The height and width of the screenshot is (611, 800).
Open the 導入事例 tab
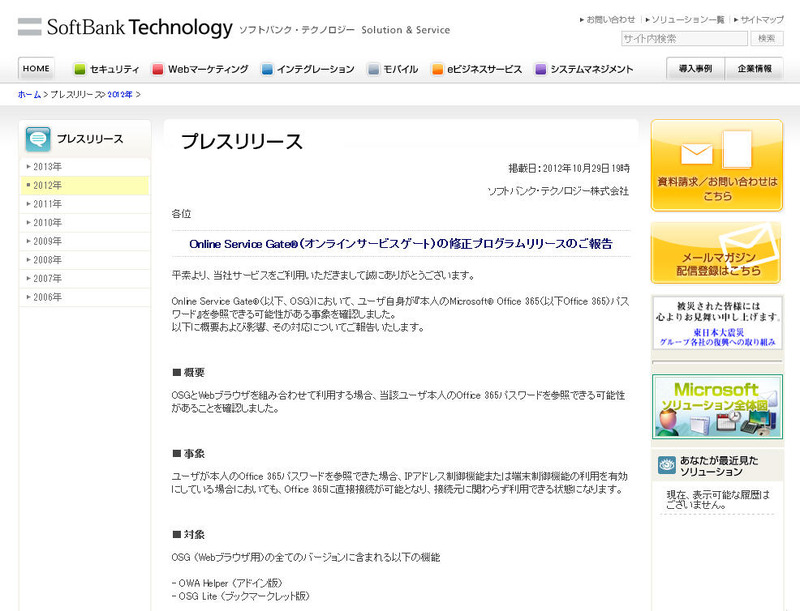click(695, 69)
